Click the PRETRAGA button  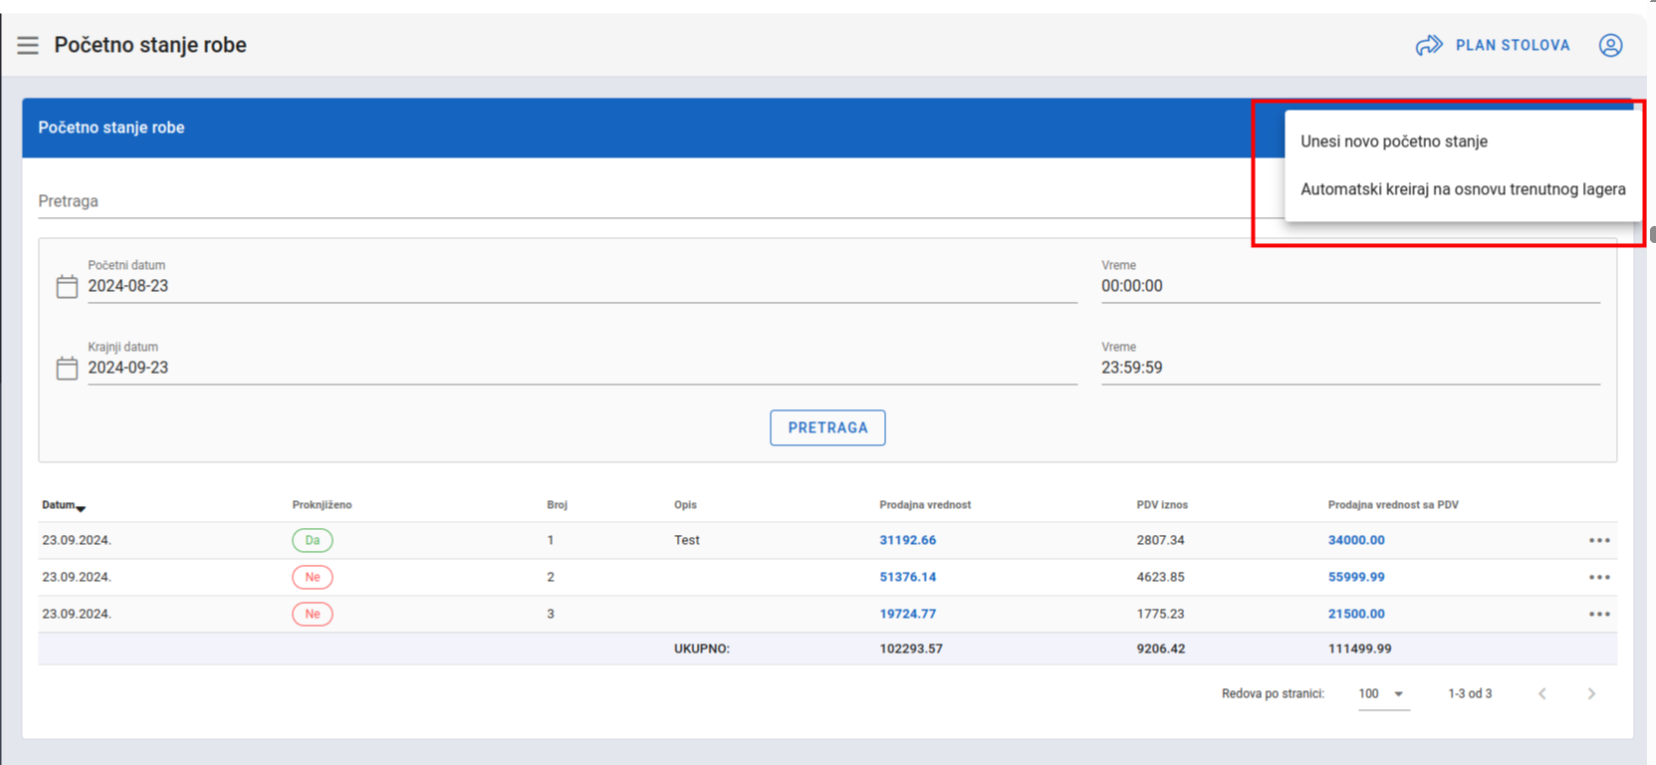(x=827, y=428)
